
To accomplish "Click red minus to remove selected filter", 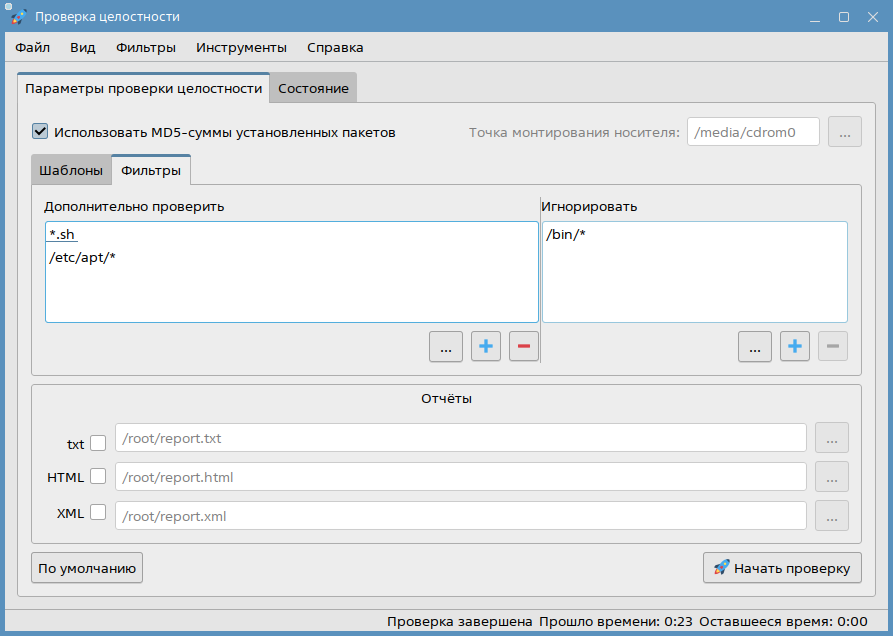I will (523, 347).
